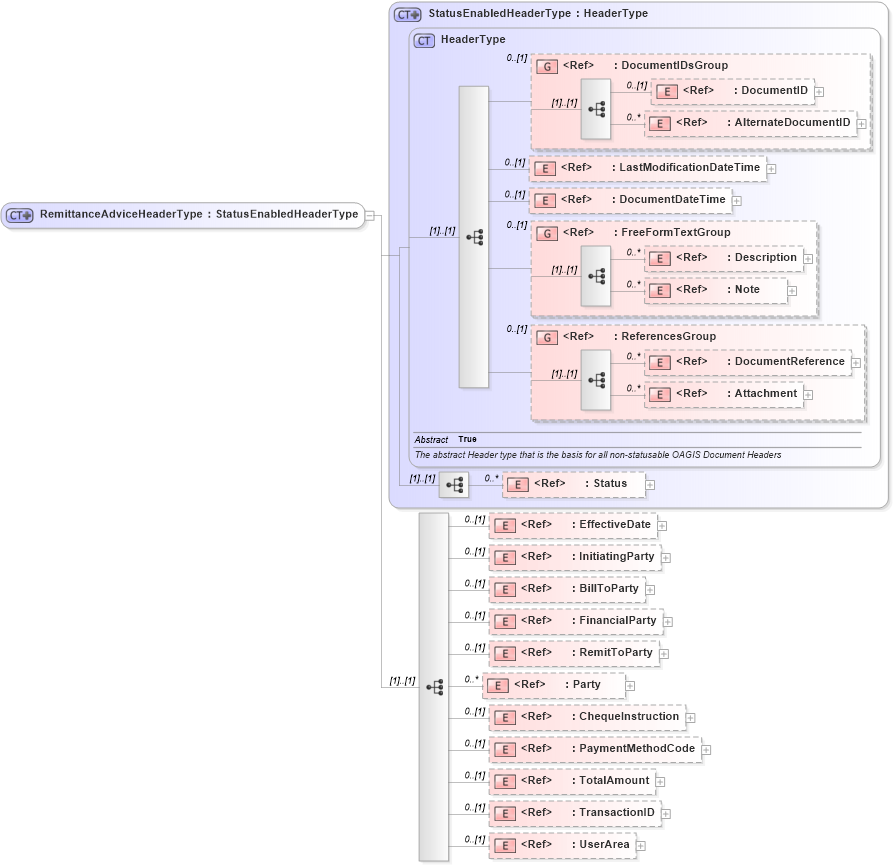Select the Status element icon

[x=516, y=484]
